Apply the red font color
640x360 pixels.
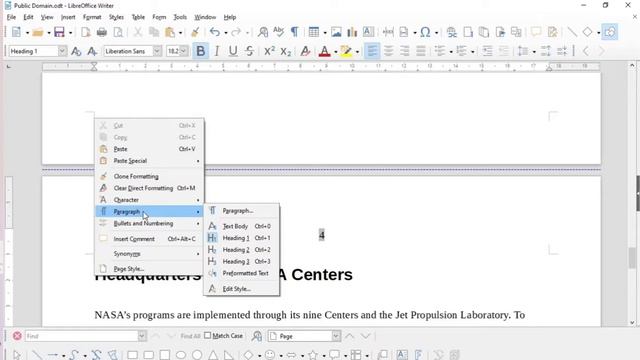(324, 51)
